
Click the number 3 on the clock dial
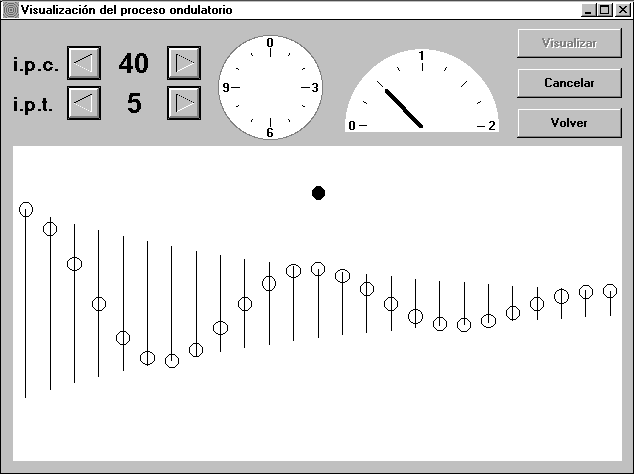pyautogui.click(x=315, y=88)
